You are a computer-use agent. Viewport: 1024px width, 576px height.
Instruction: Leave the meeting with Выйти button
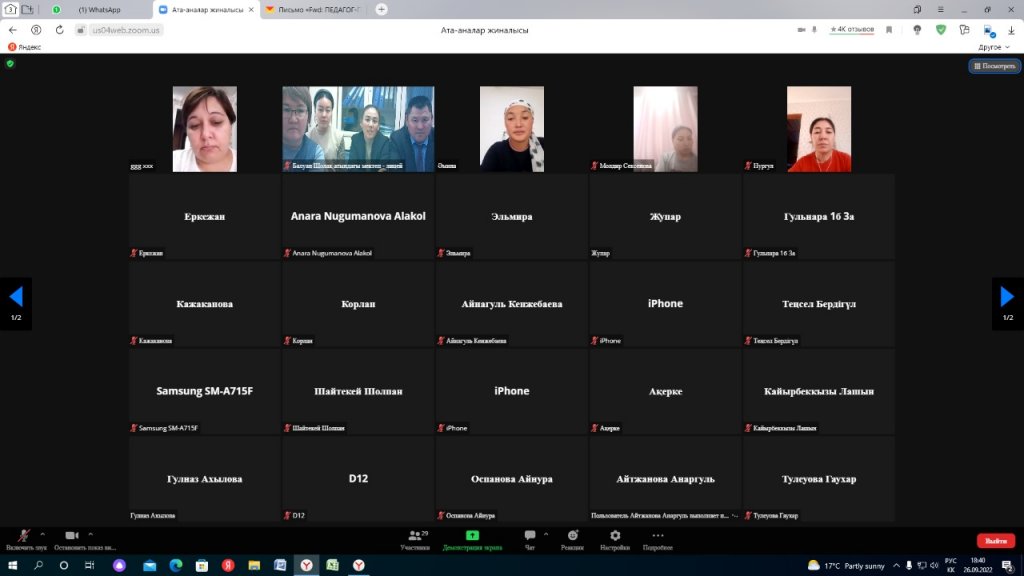(x=995, y=540)
